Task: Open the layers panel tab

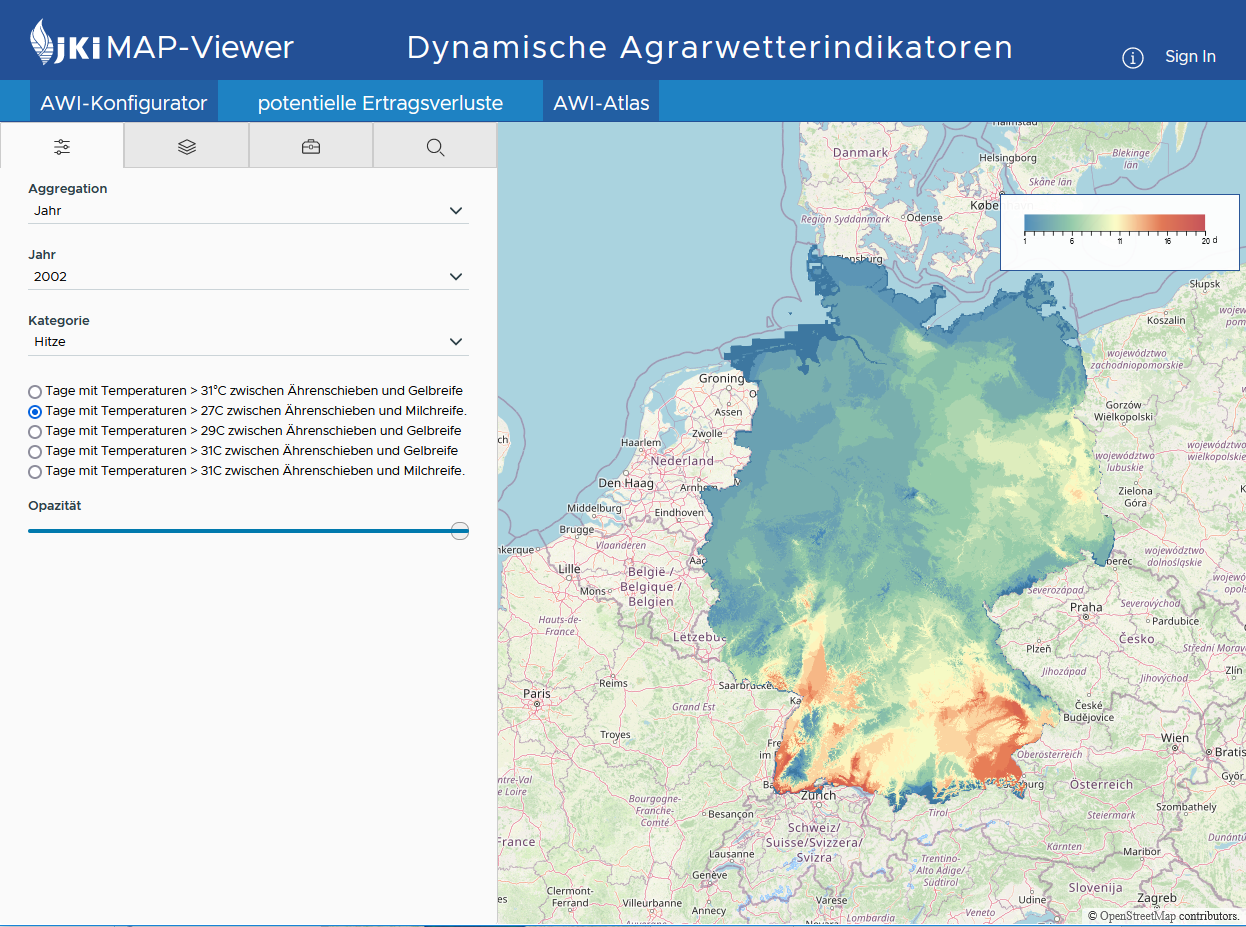Action: pos(186,147)
